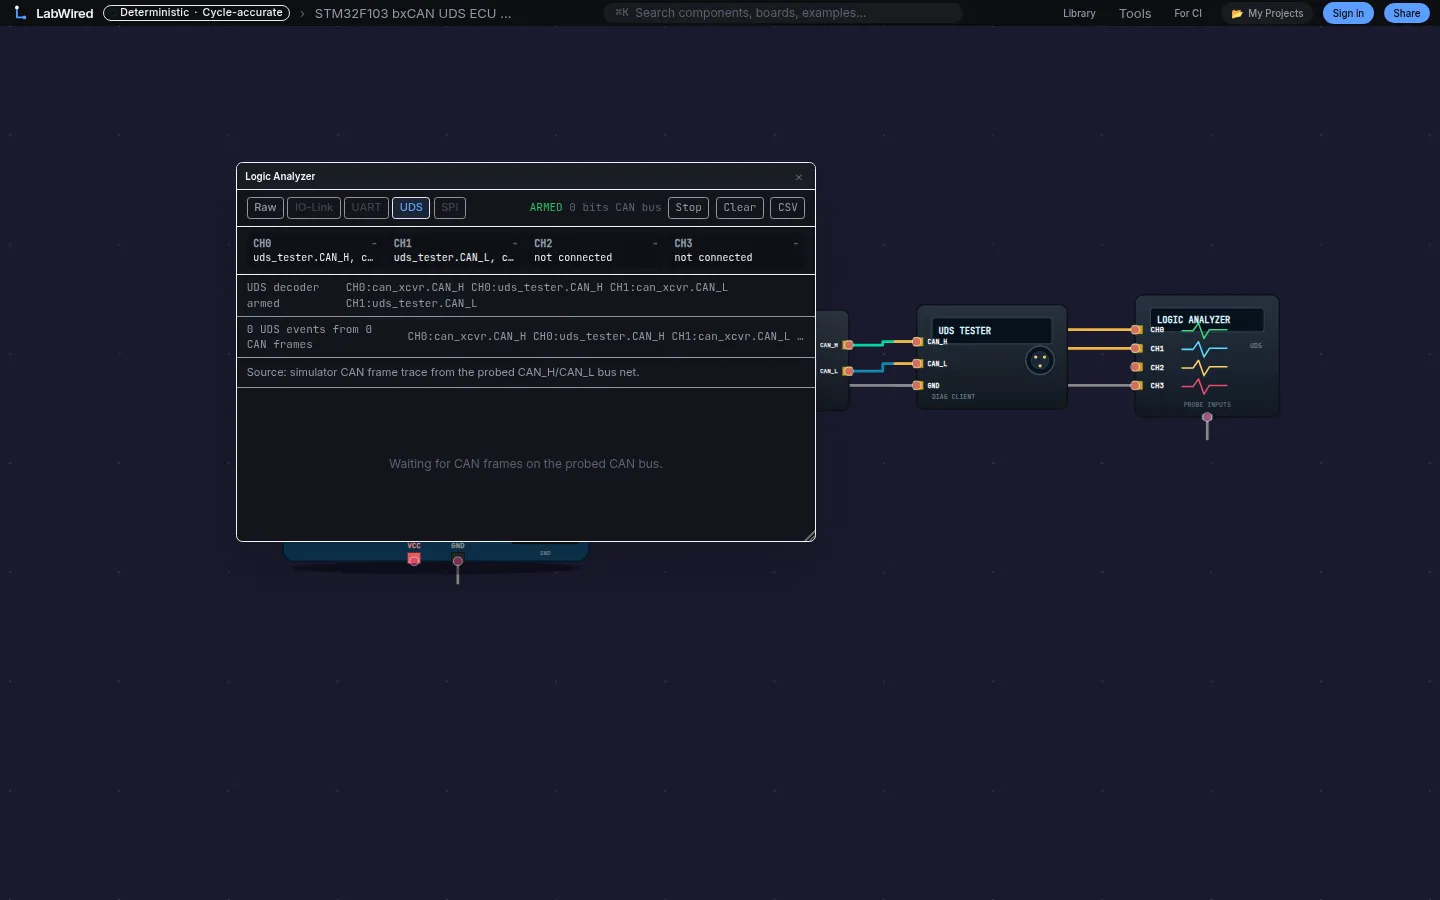The image size is (1440, 900).
Task: Click the green CH0 waveform icon
Action: coord(1204,331)
